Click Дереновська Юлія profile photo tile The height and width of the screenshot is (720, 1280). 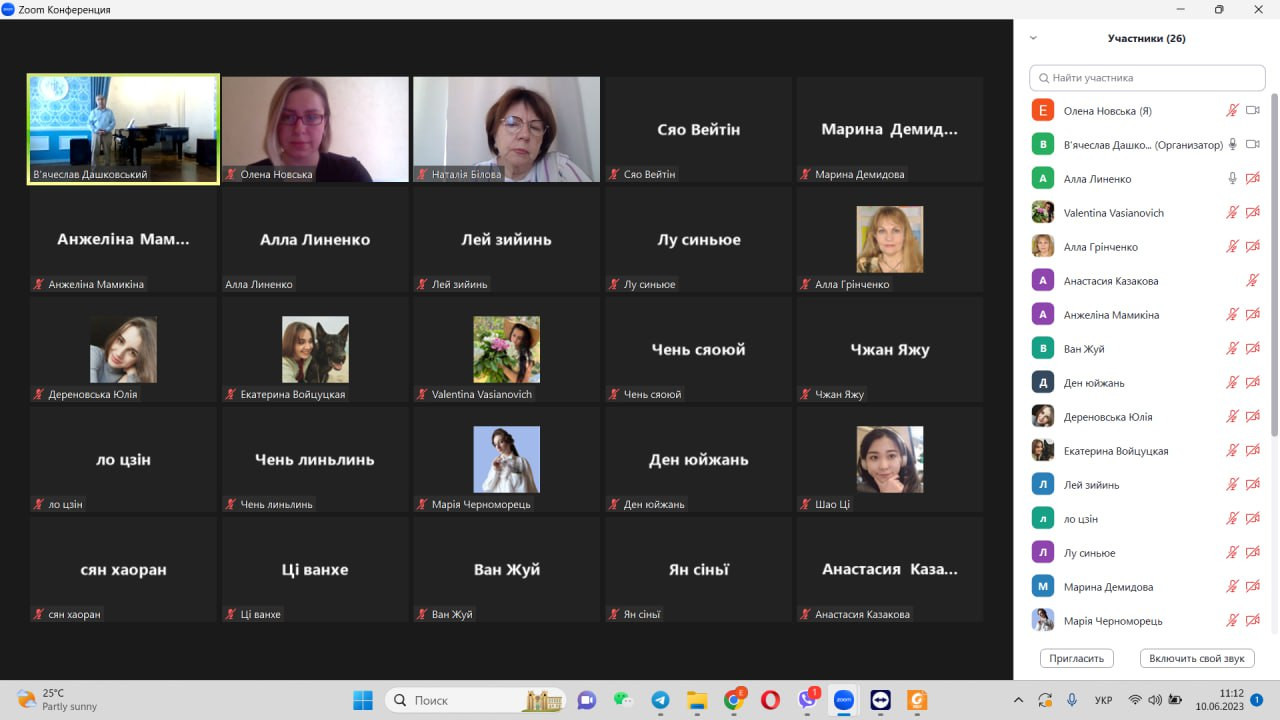tap(123, 349)
